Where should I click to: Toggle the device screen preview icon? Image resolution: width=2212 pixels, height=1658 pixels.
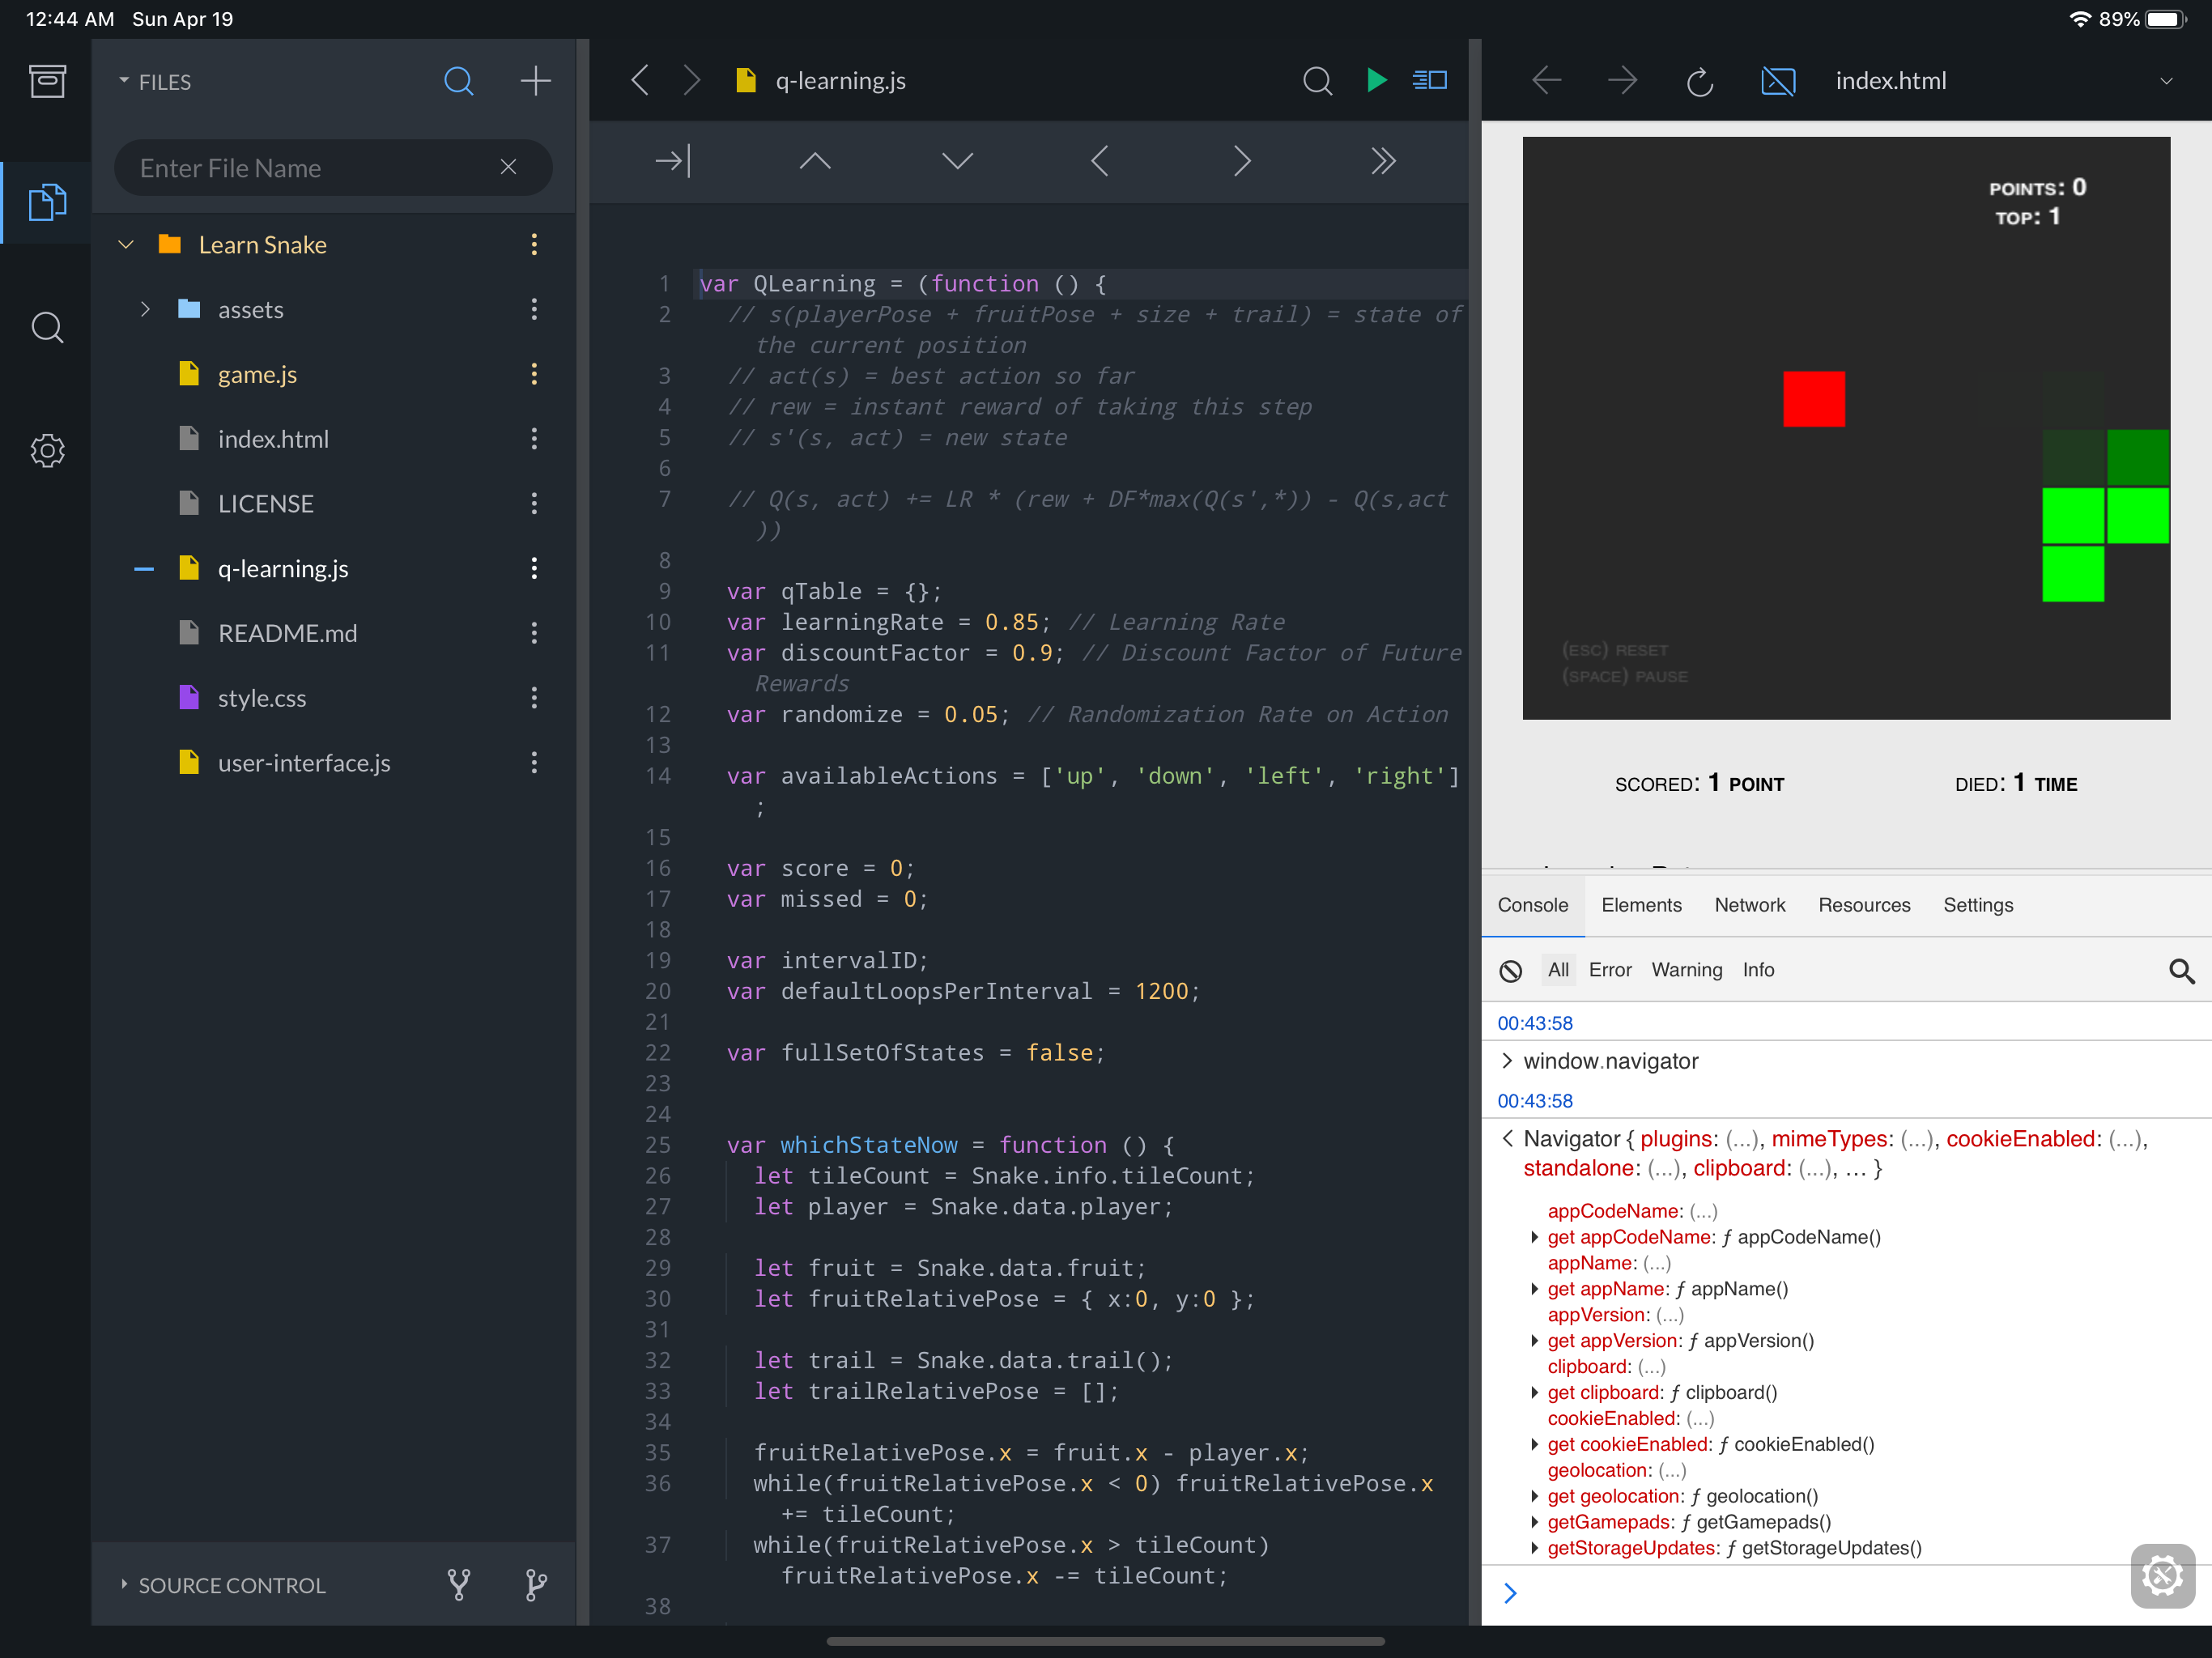click(1777, 81)
